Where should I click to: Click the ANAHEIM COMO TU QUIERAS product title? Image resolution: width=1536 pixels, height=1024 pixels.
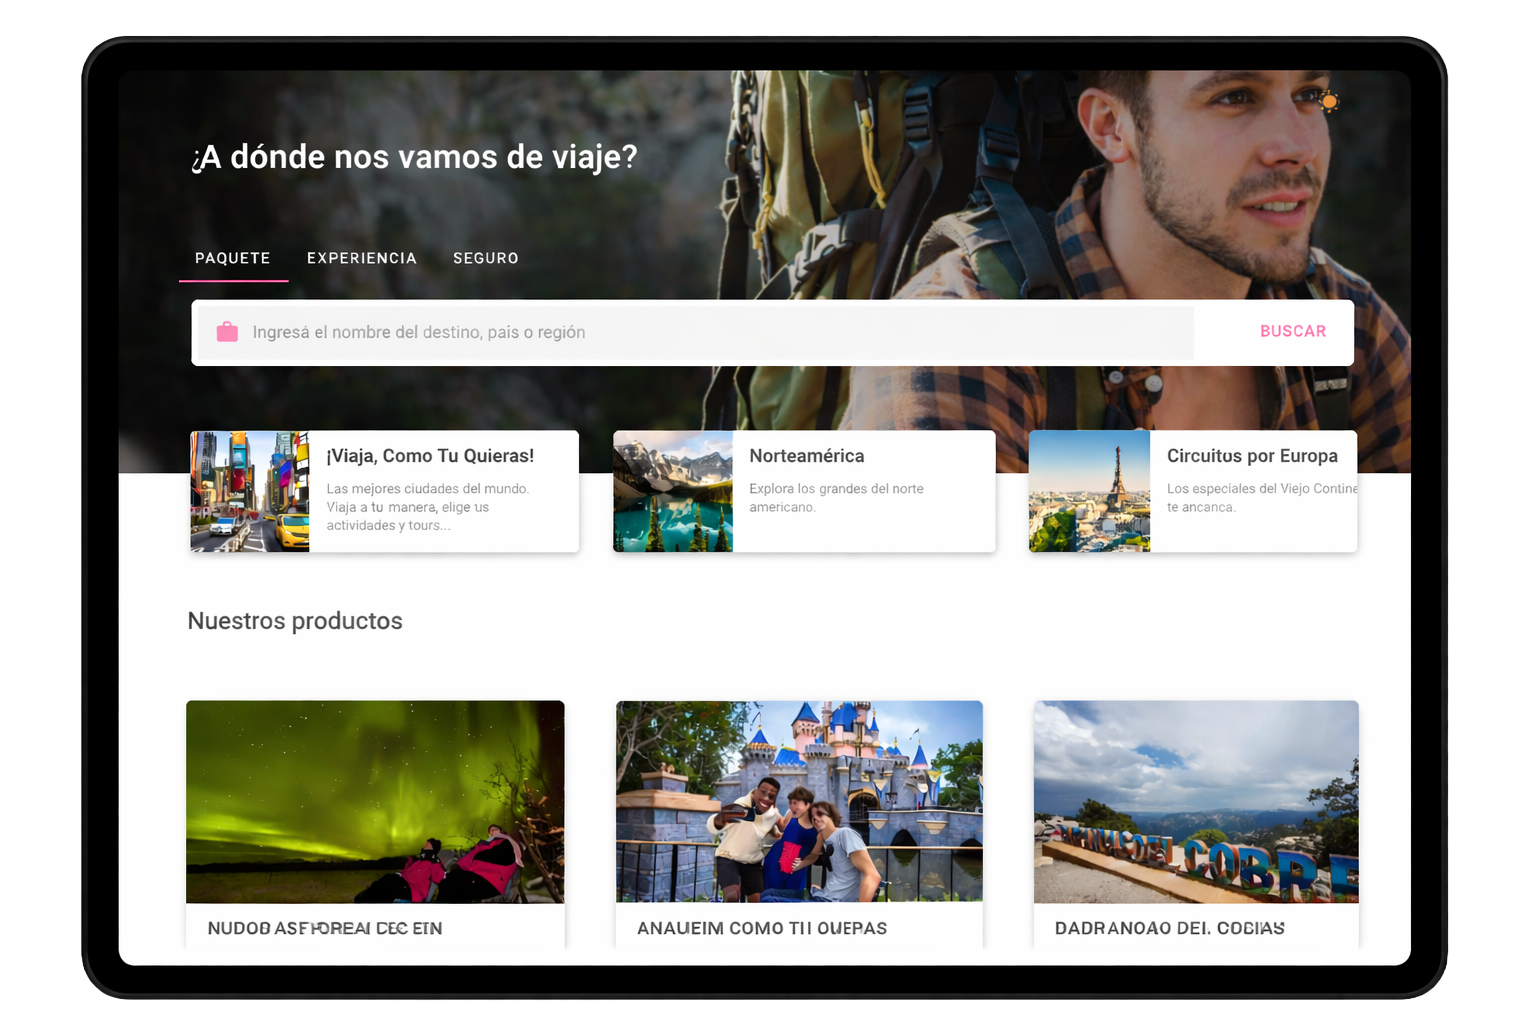click(761, 928)
